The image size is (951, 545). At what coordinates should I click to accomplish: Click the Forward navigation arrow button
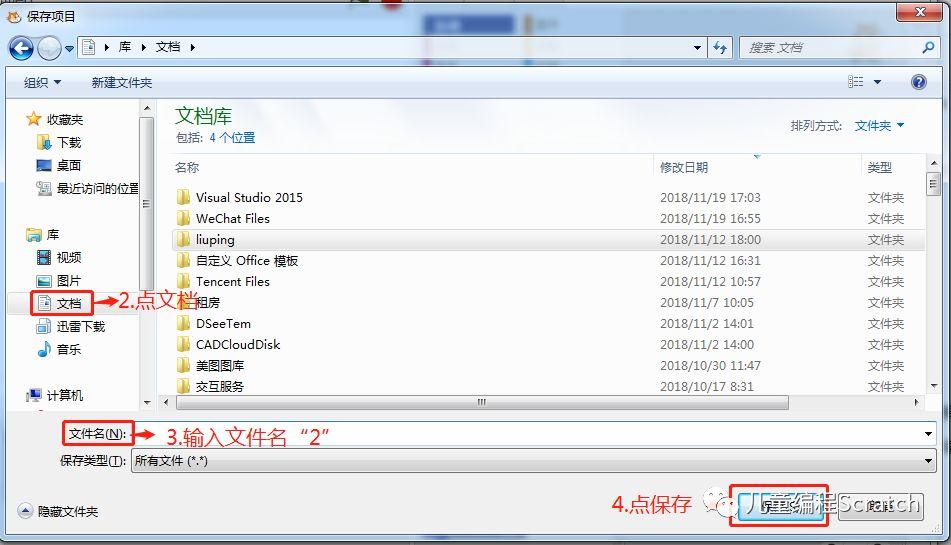coord(49,48)
